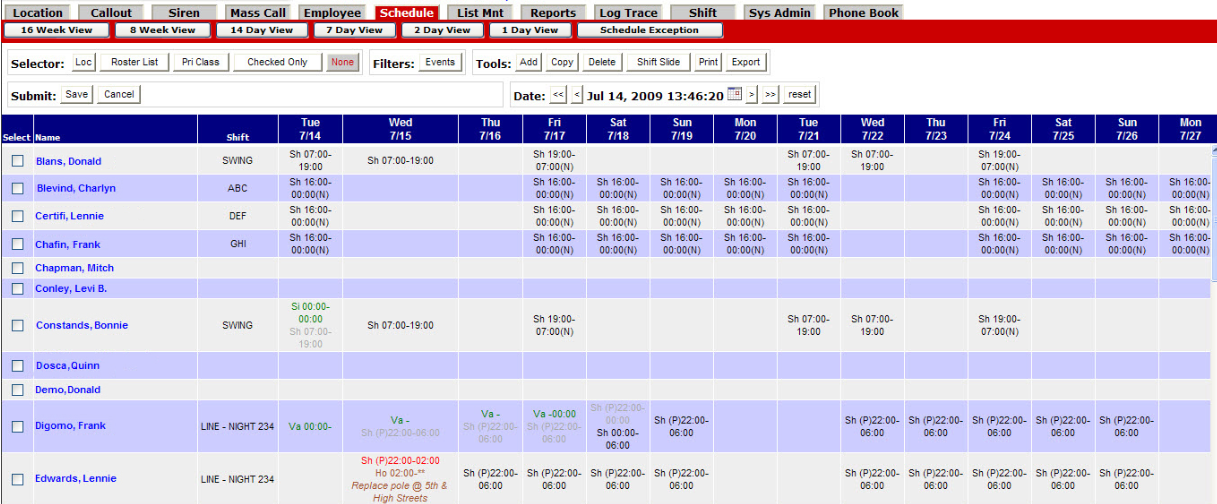Toggle the None selector button
The height and width of the screenshot is (504, 1217).
(342, 62)
